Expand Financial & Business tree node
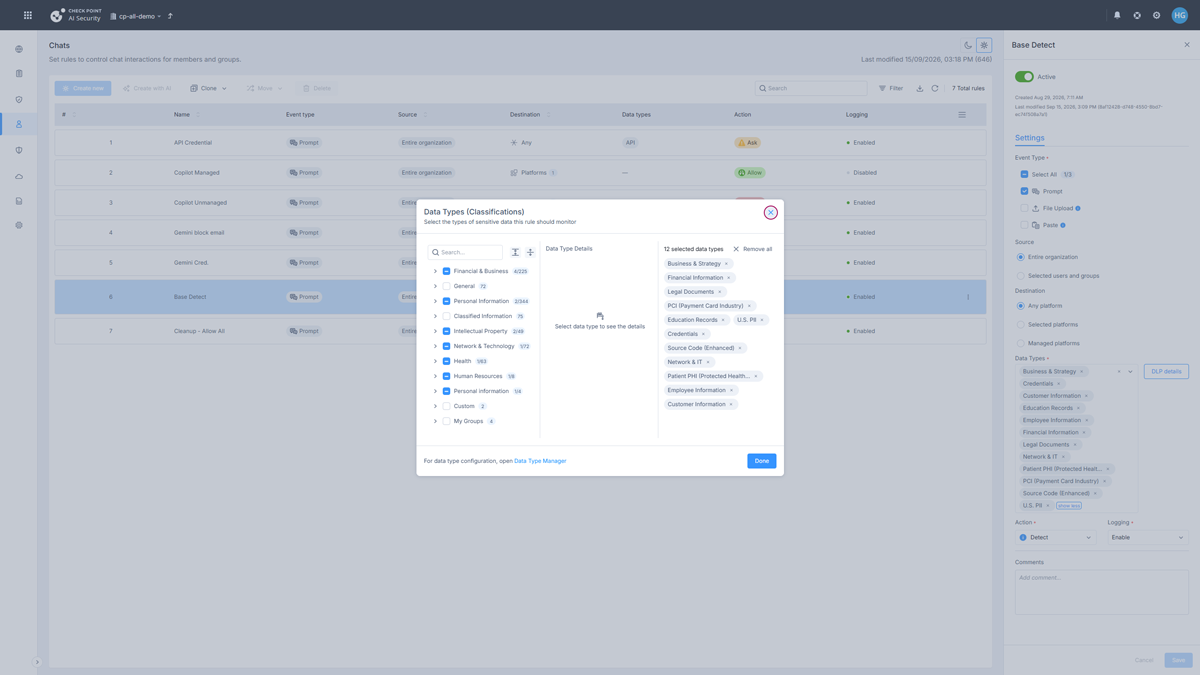This screenshot has height=675, width=1200. 435,271
